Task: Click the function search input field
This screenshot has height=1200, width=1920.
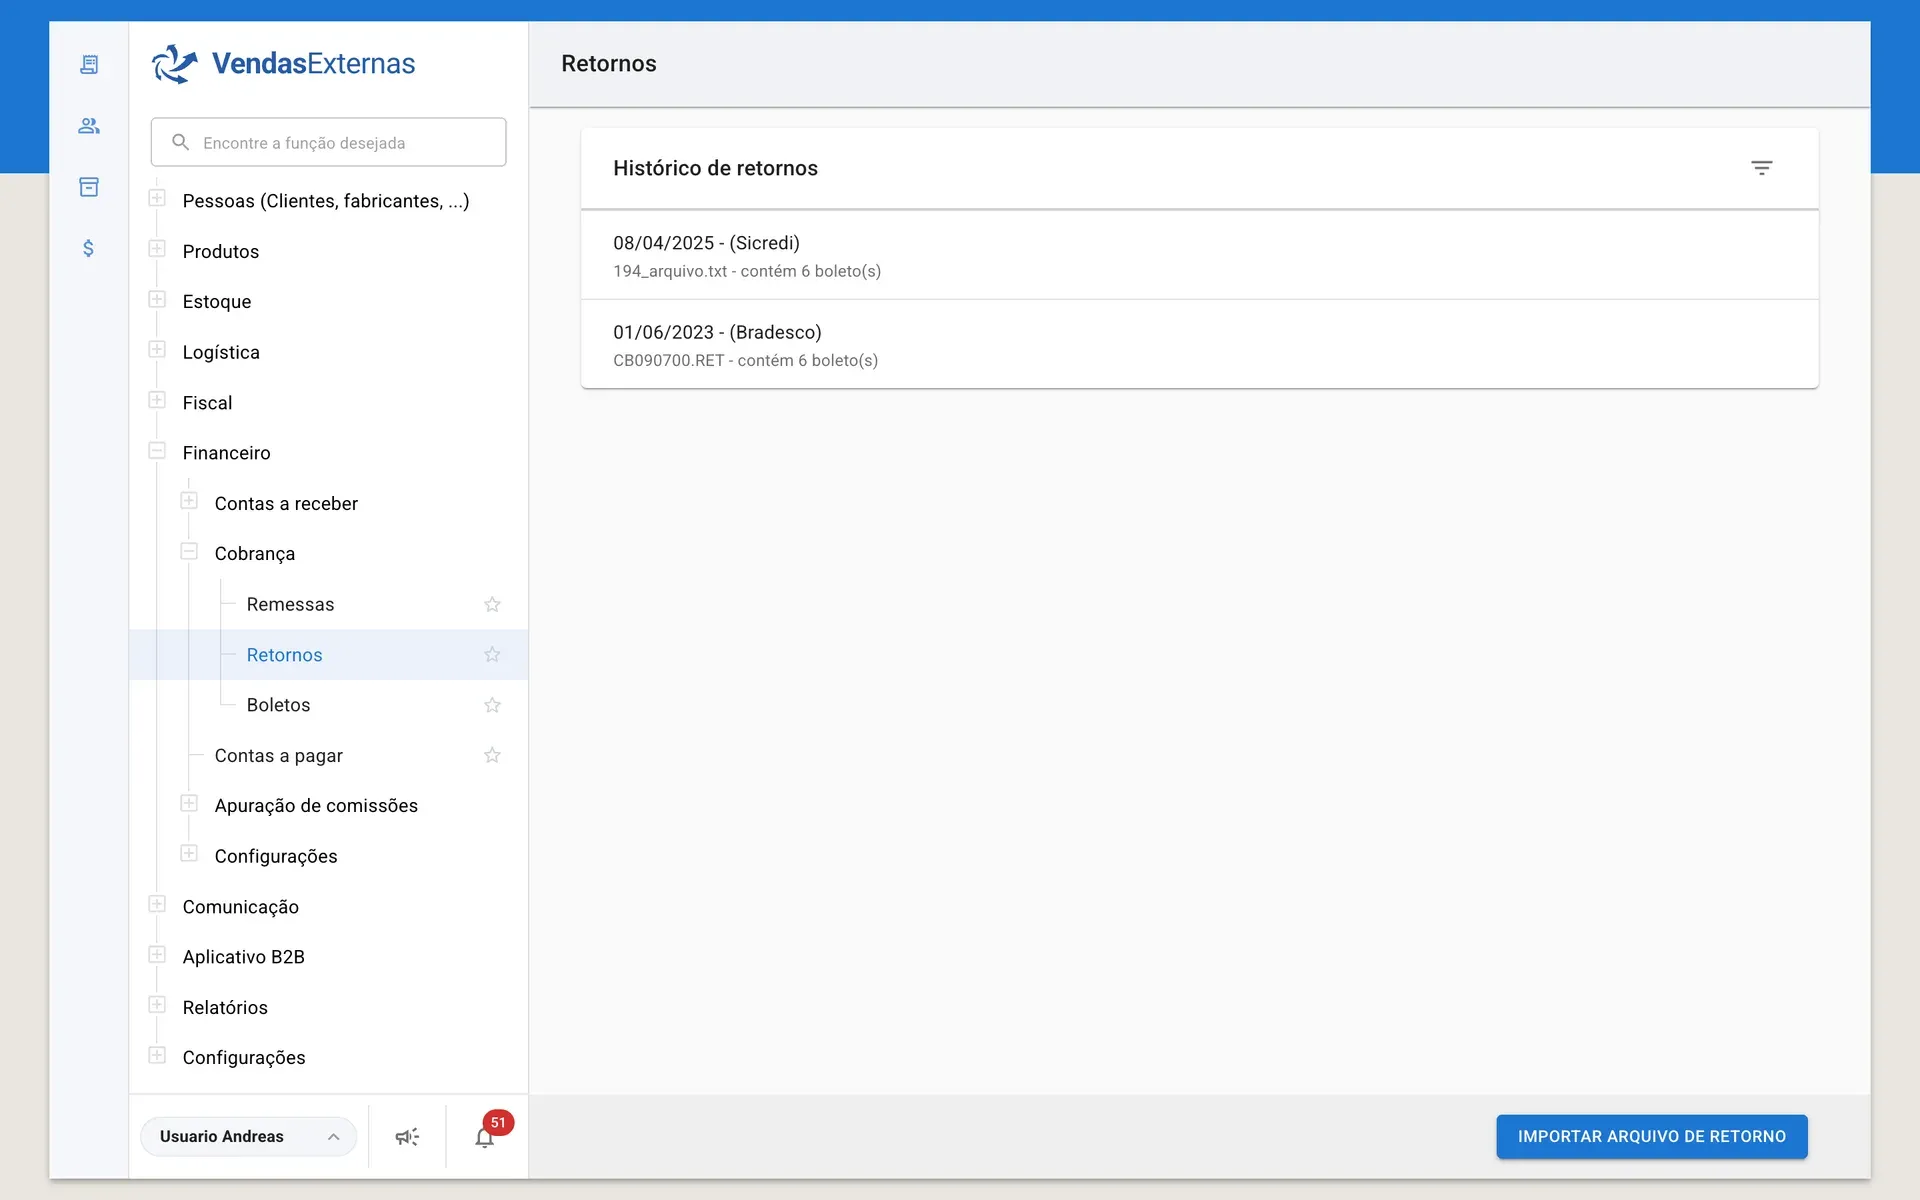Action: point(328,142)
